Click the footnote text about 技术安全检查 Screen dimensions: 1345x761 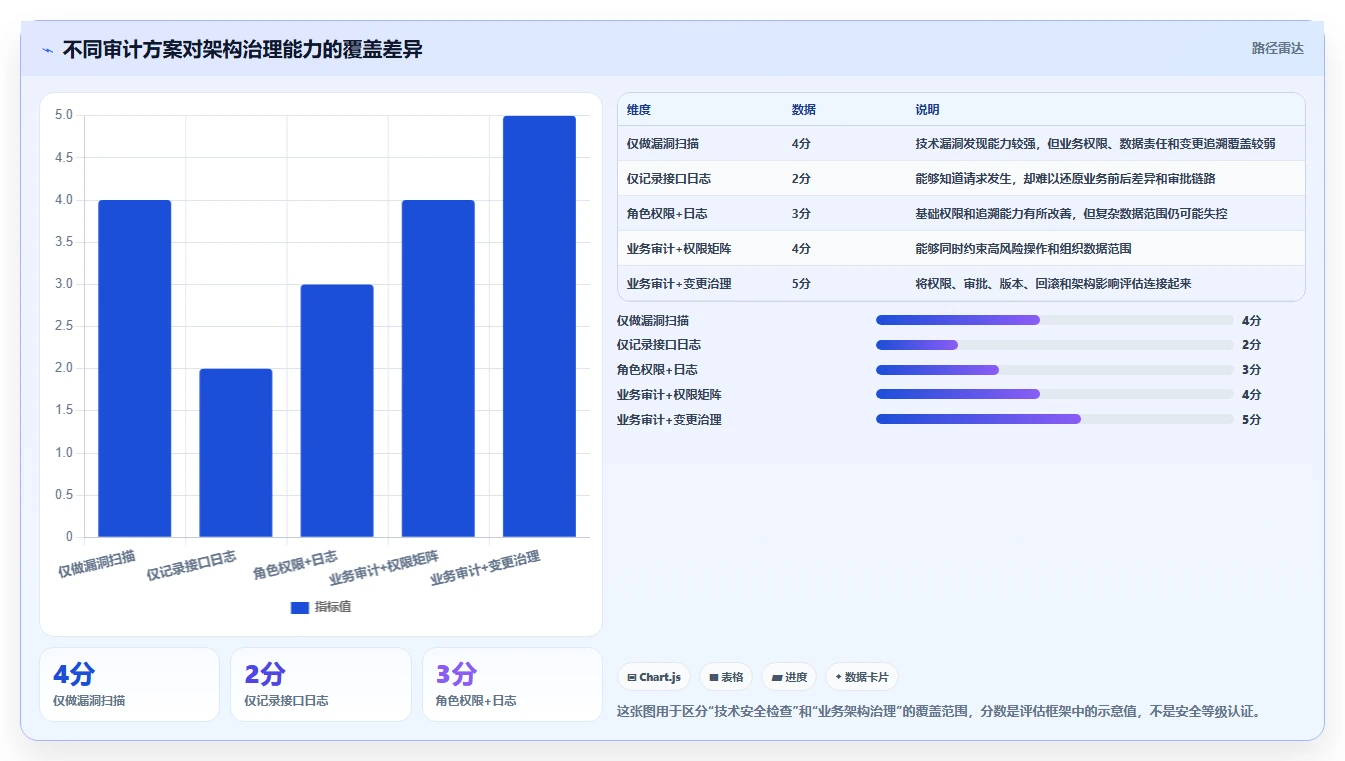[940, 712]
